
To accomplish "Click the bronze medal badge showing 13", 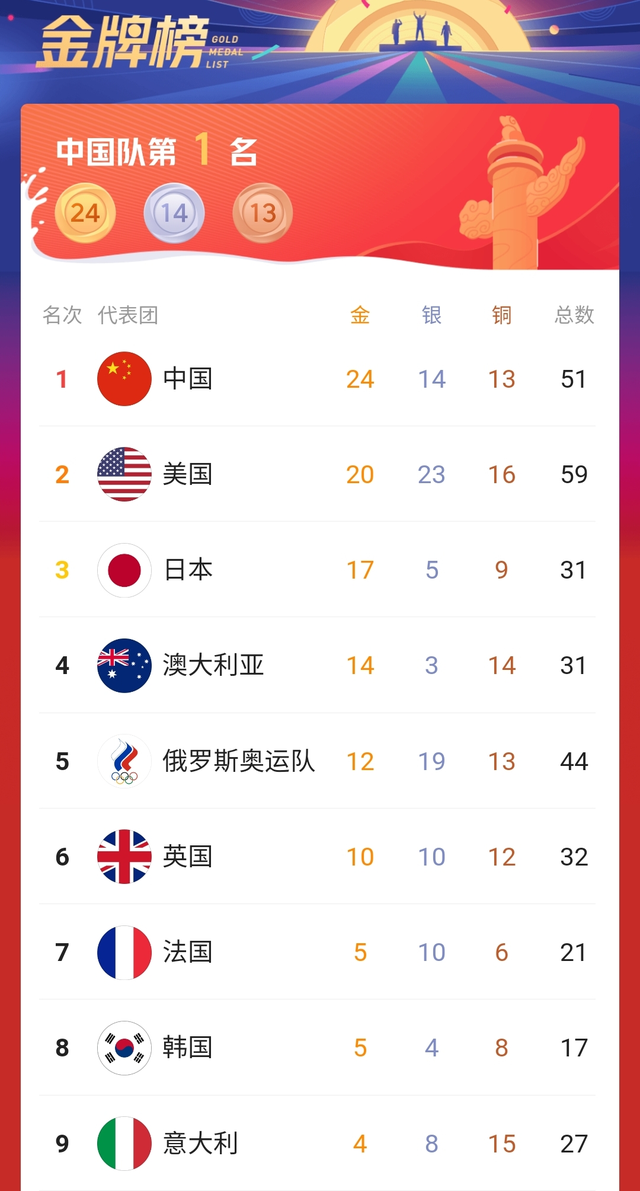I will [261, 212].
